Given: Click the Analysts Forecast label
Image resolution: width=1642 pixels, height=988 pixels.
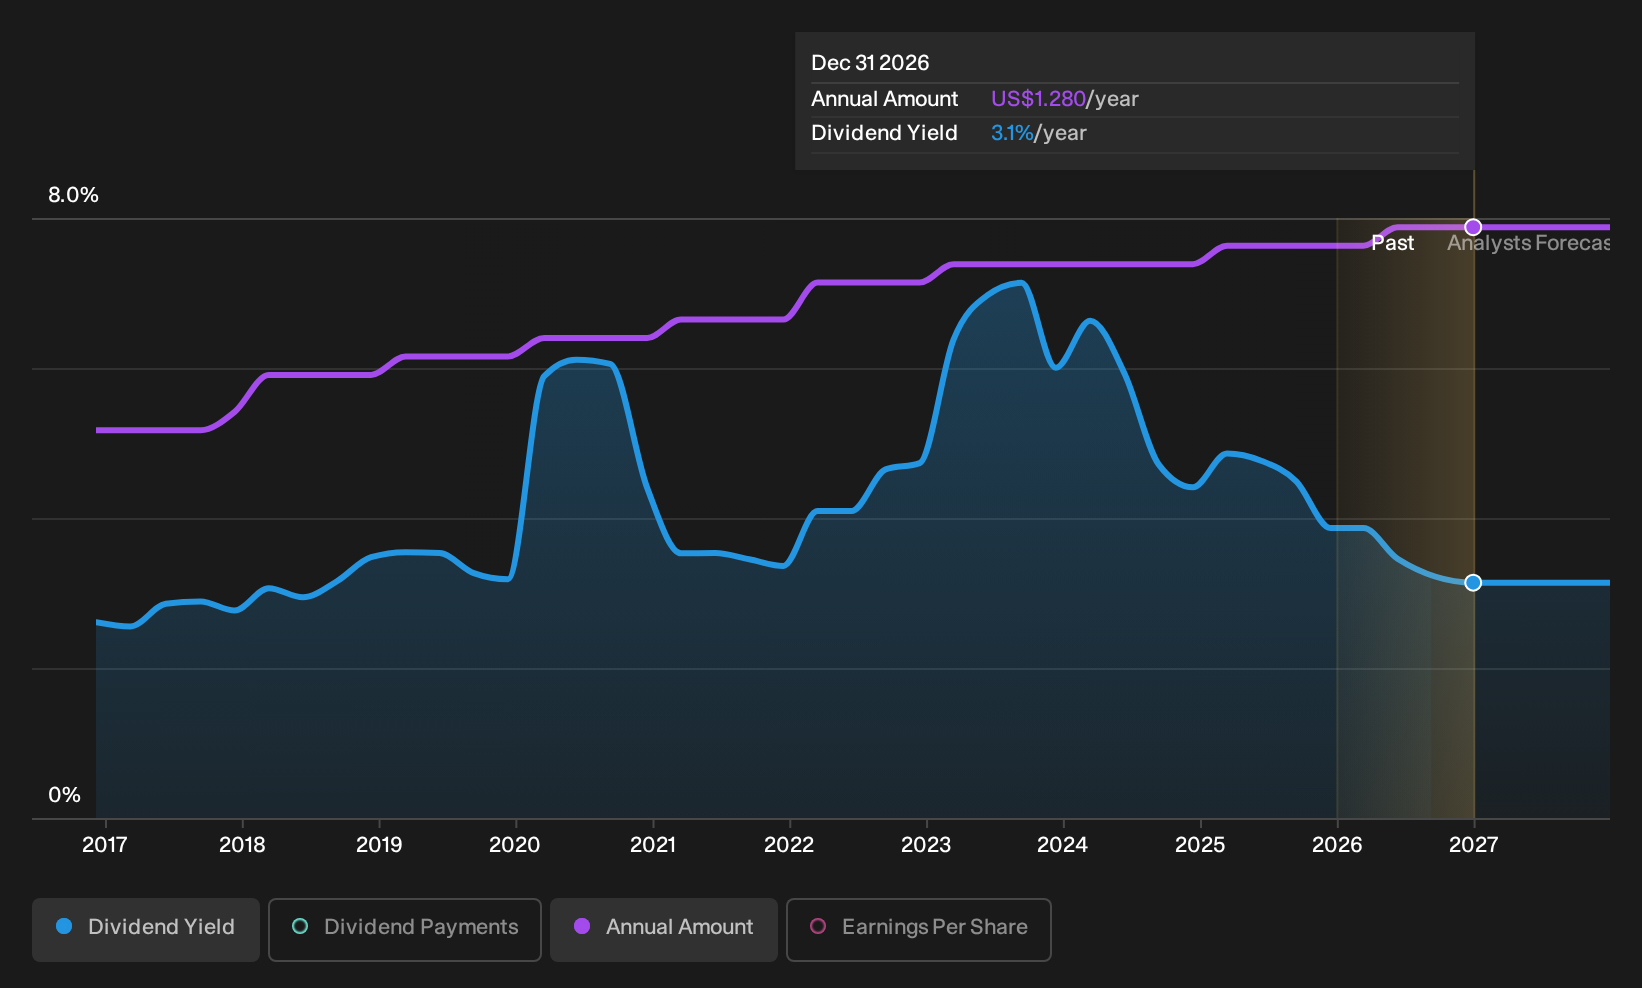Looking at the screenshot, I should (1528, 243).
